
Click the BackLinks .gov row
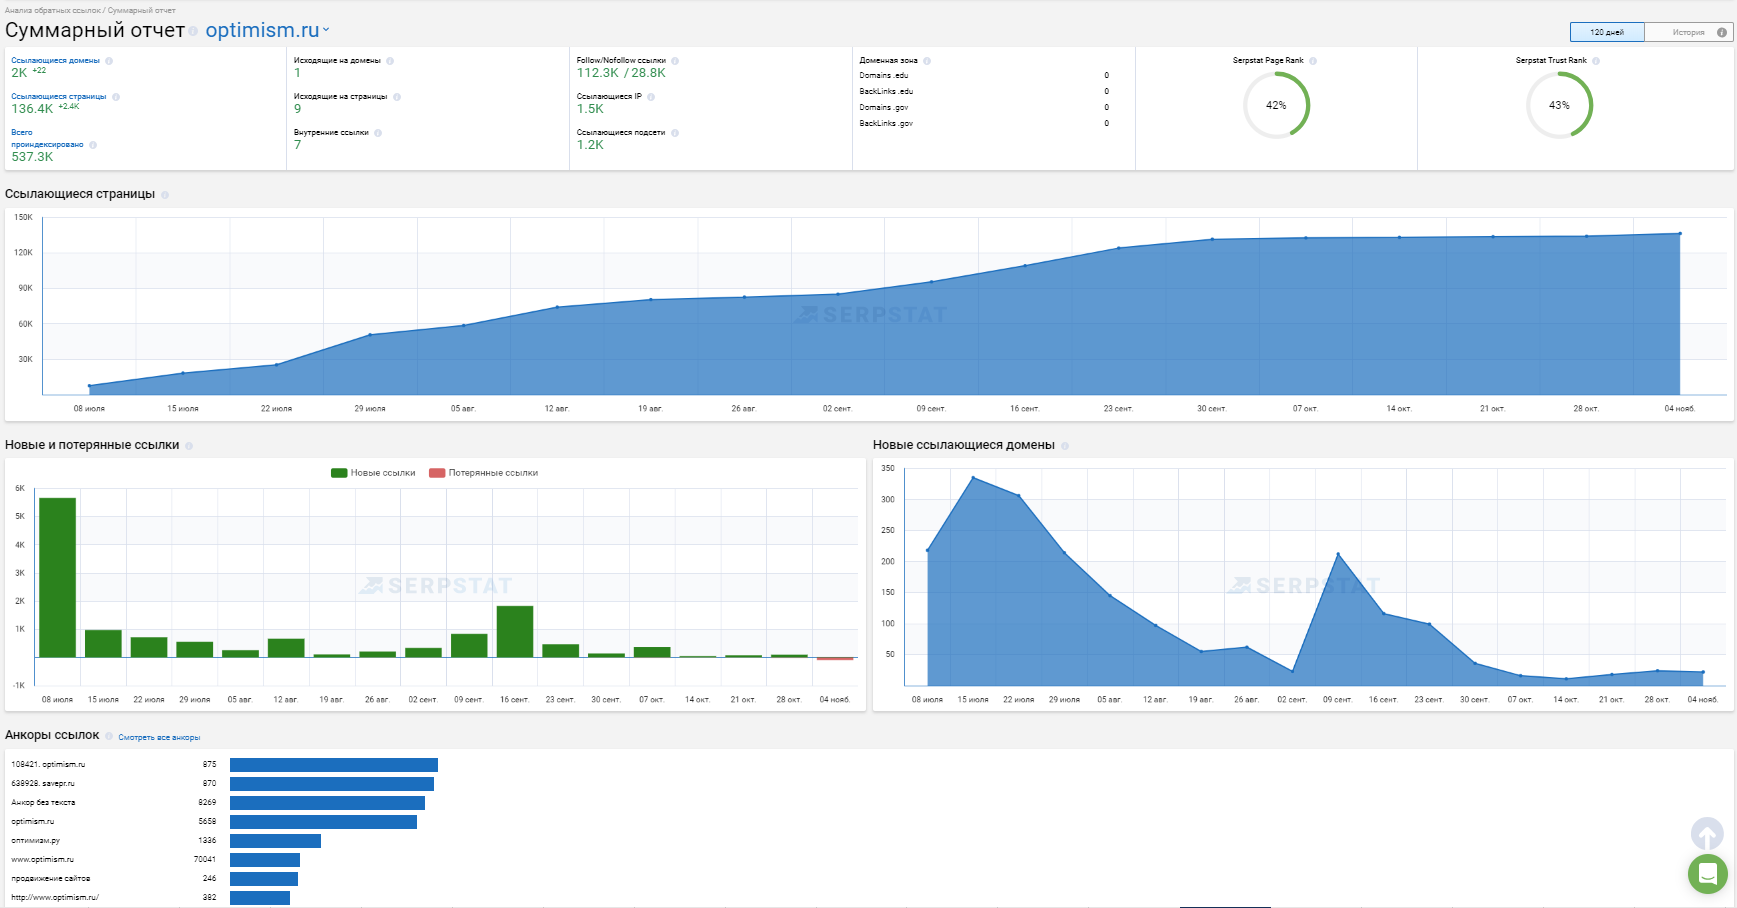pyautogui.click(x=984, y=123)
